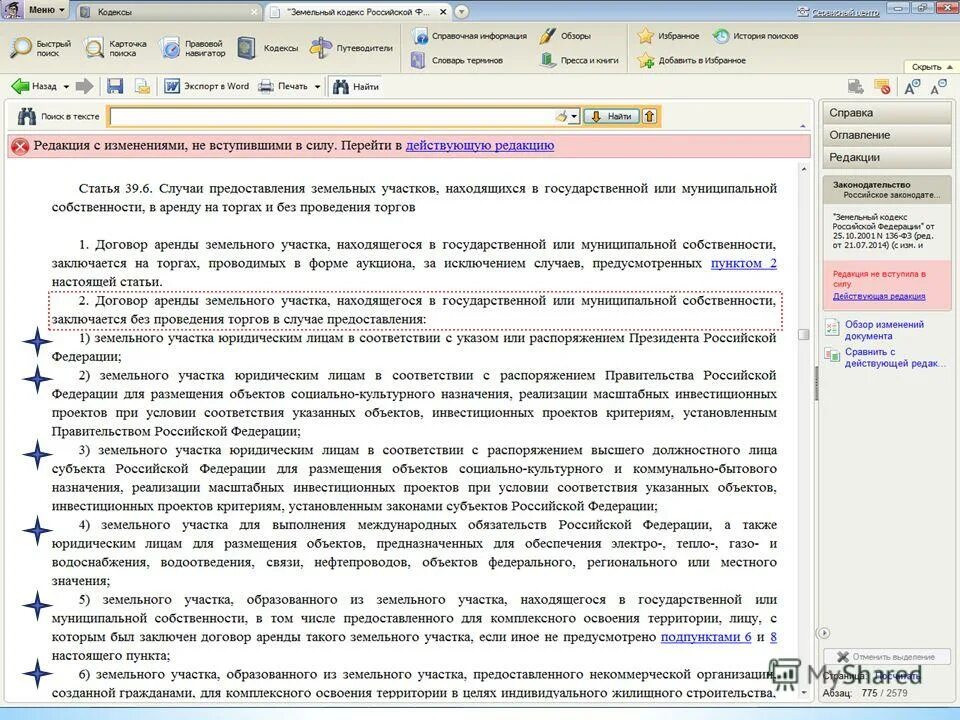960x720 pixels.
Task: Click inside the Поиск в тексте field
Action: click(330, 116)
